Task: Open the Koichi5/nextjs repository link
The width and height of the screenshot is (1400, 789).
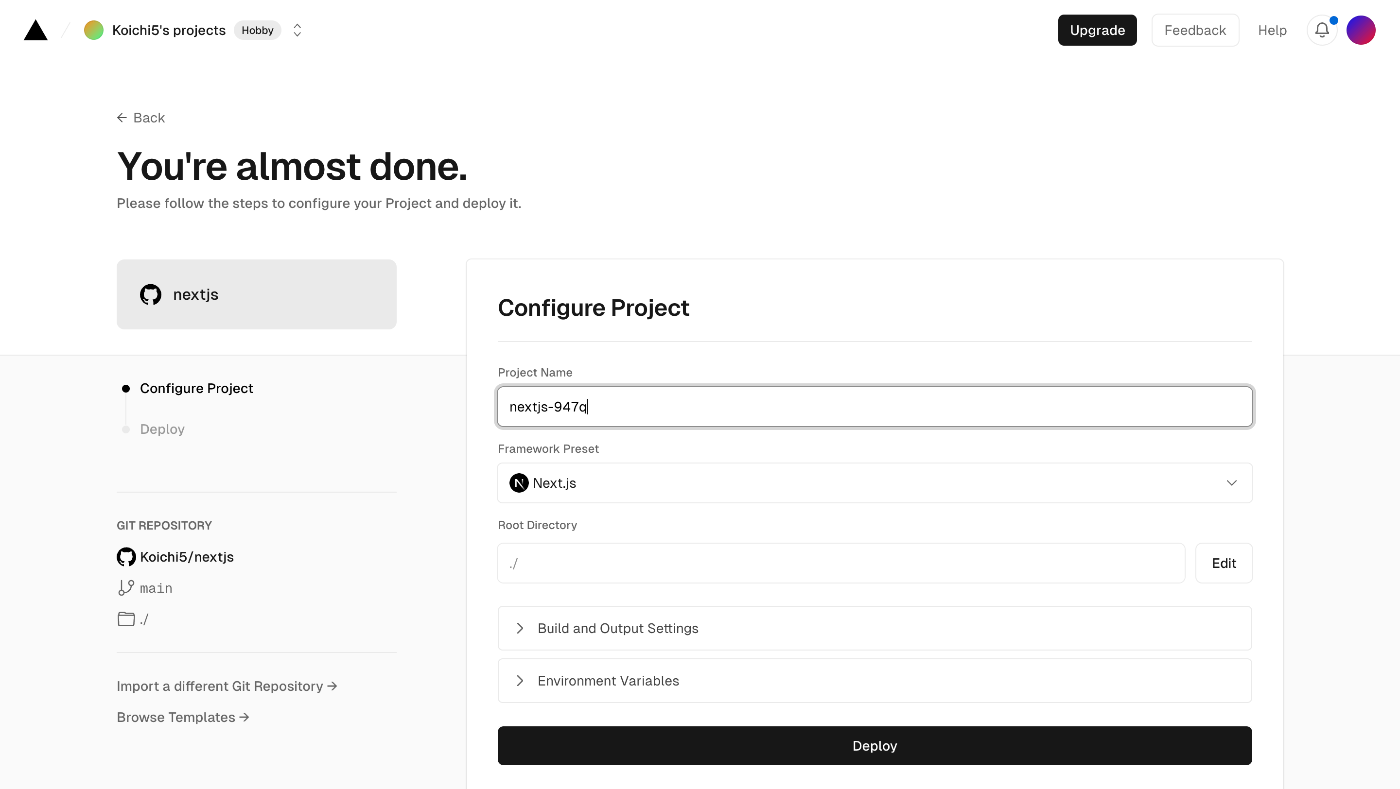Action: [187, 557]
